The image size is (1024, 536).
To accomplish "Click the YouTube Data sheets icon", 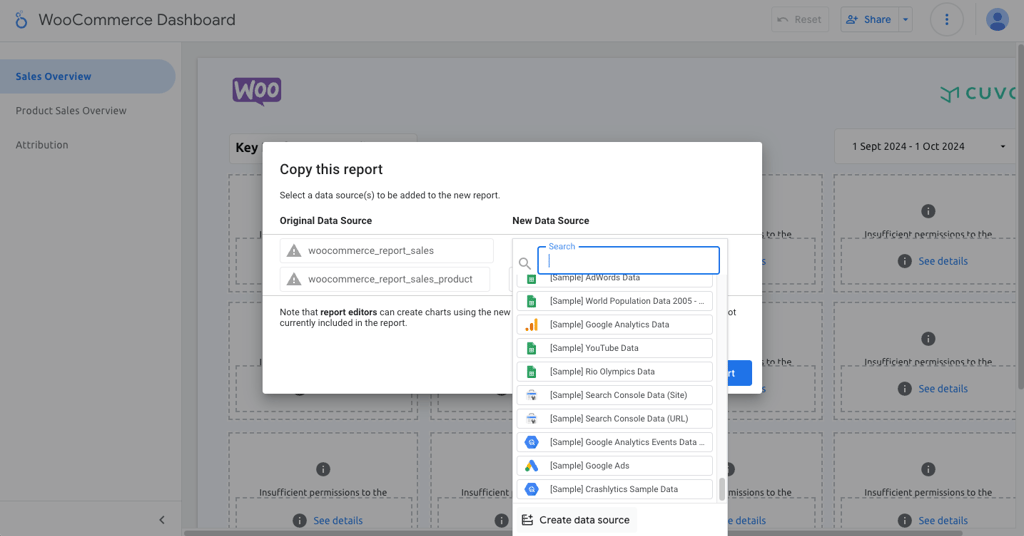I will [x=532, y=348].
